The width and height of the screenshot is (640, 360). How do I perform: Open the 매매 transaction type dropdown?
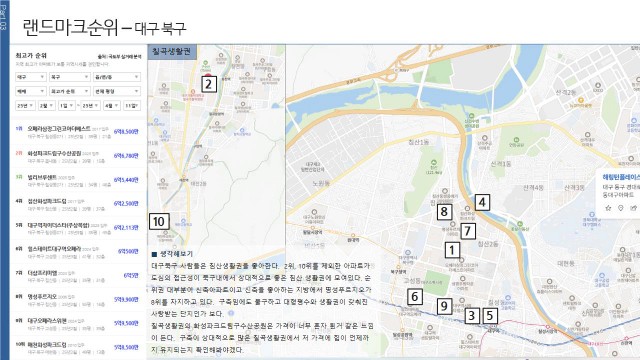(x=31, y=91)
